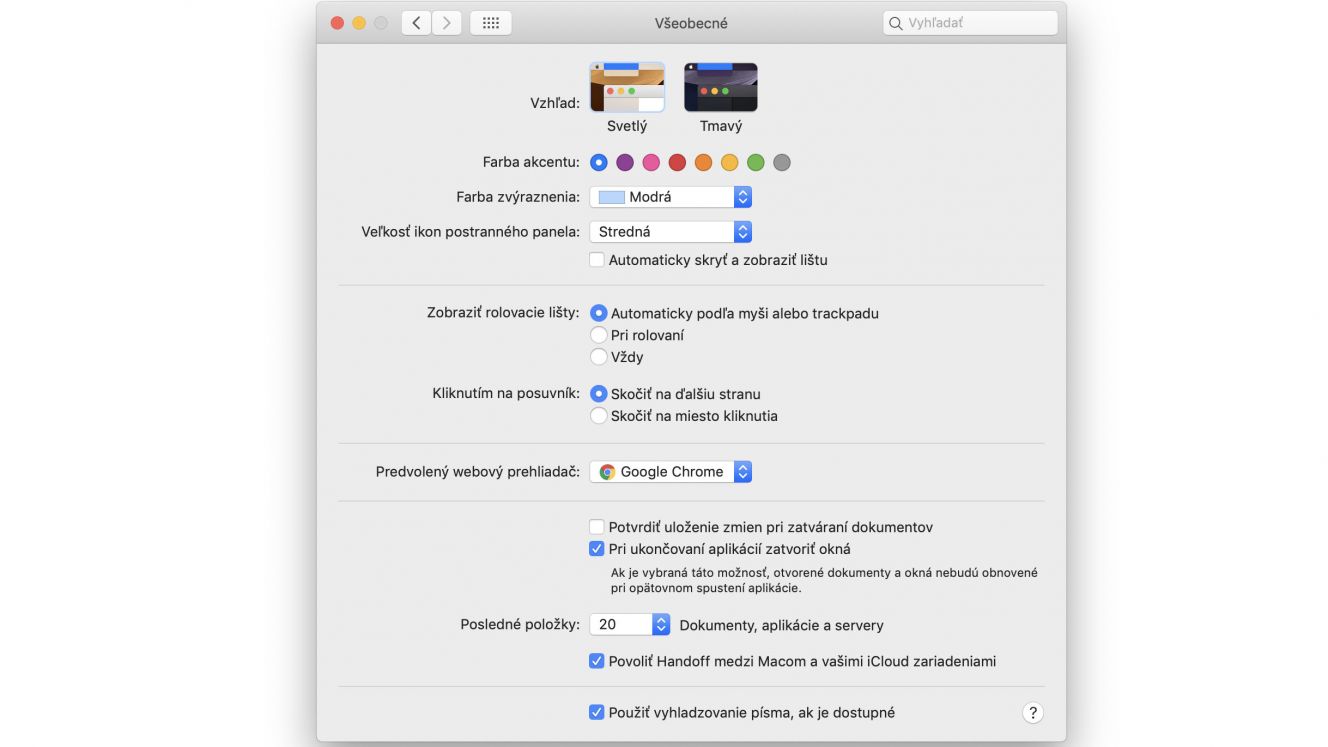Uncheck Povoliť Handoff medzi Macom checkbox
This screenshot has width=1328, height=747.
pyautogui.click(x=597, y=661)
